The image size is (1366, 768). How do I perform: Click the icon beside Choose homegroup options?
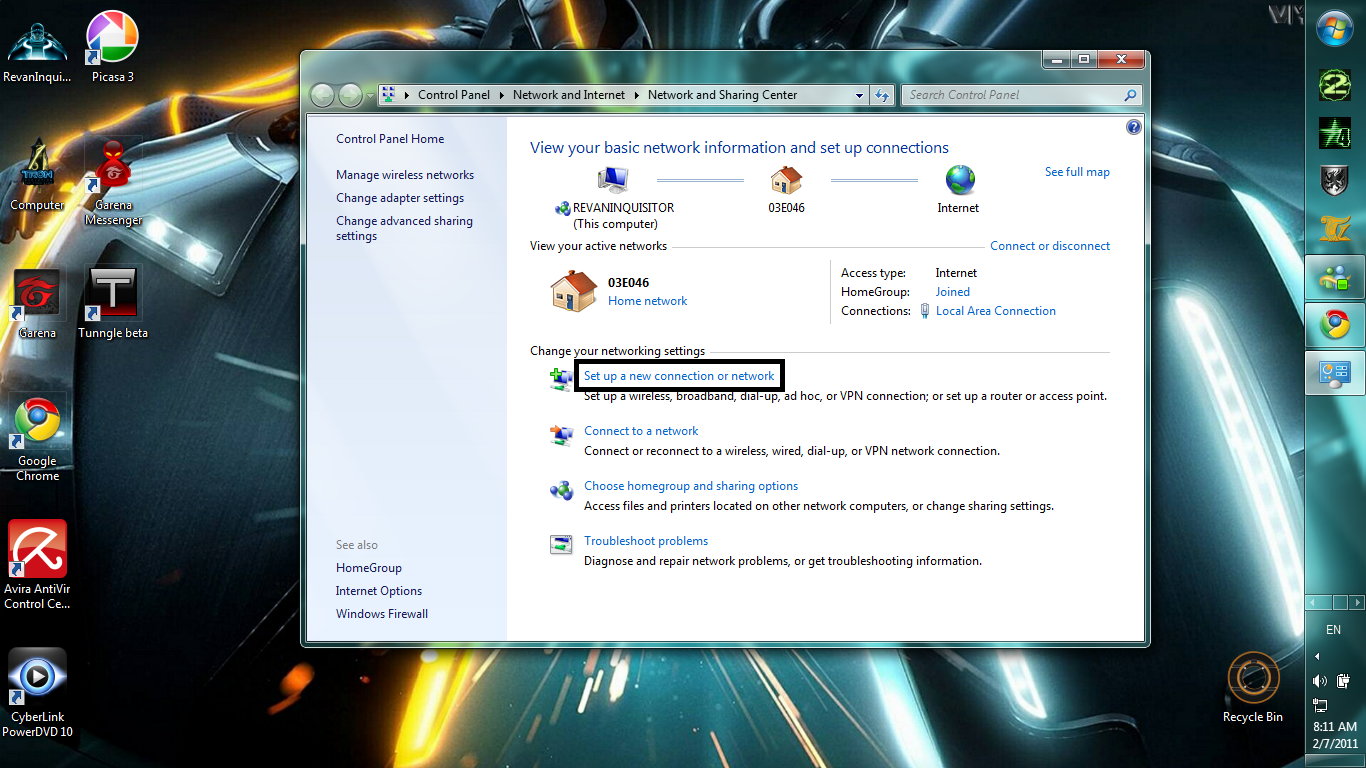(561, 490)
